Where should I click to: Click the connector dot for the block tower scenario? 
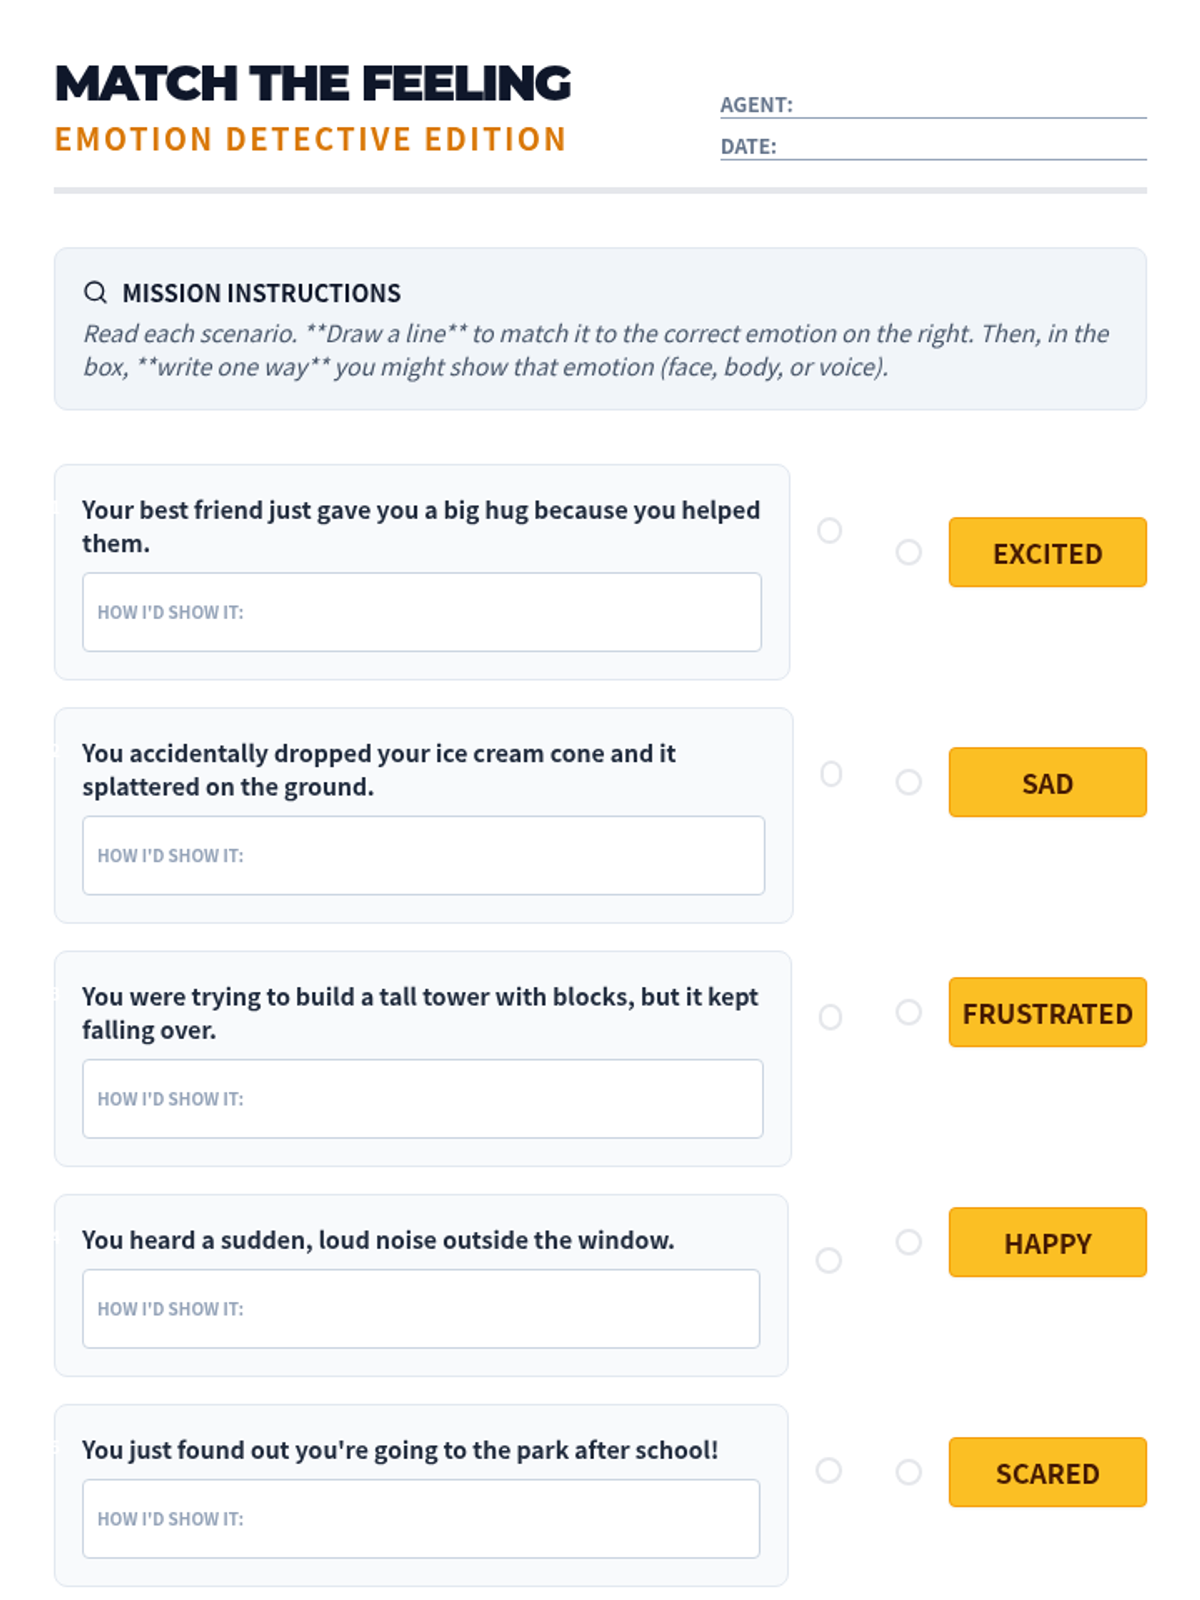(830, 1017)
